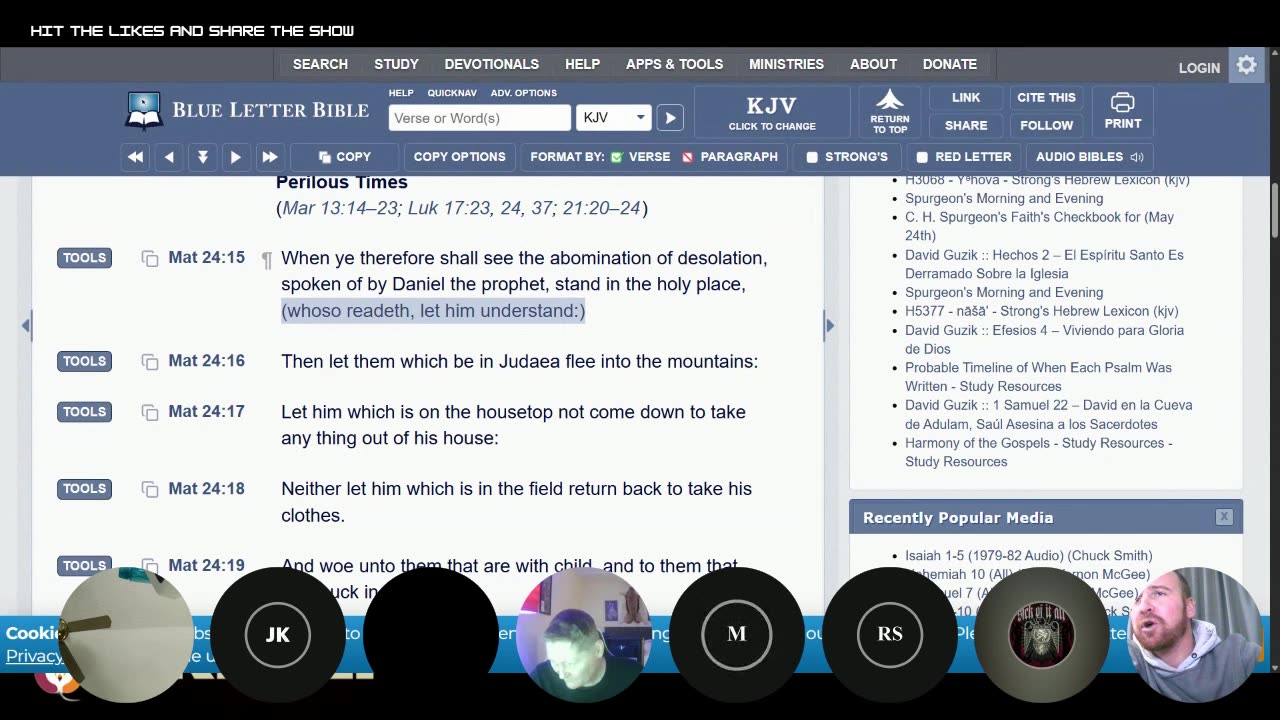Click the Blue Letter Bible logo
The width and height of the screenshot is (1280, 720).
click(x=247, y=111)
